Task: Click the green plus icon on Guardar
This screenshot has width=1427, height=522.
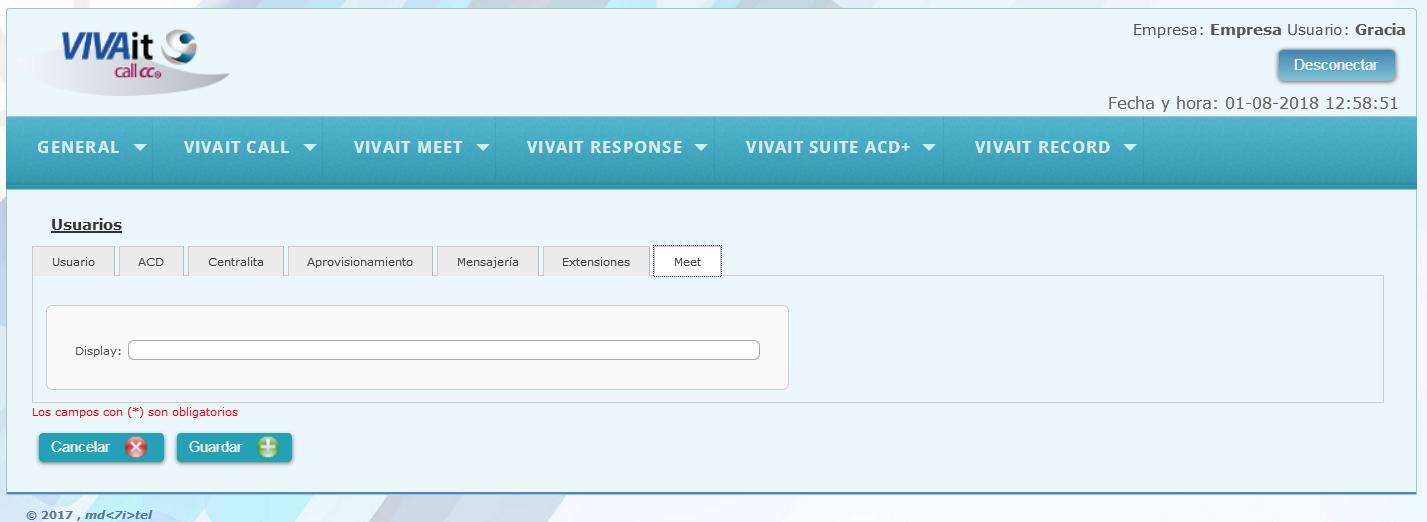Action: click(267, 448)
